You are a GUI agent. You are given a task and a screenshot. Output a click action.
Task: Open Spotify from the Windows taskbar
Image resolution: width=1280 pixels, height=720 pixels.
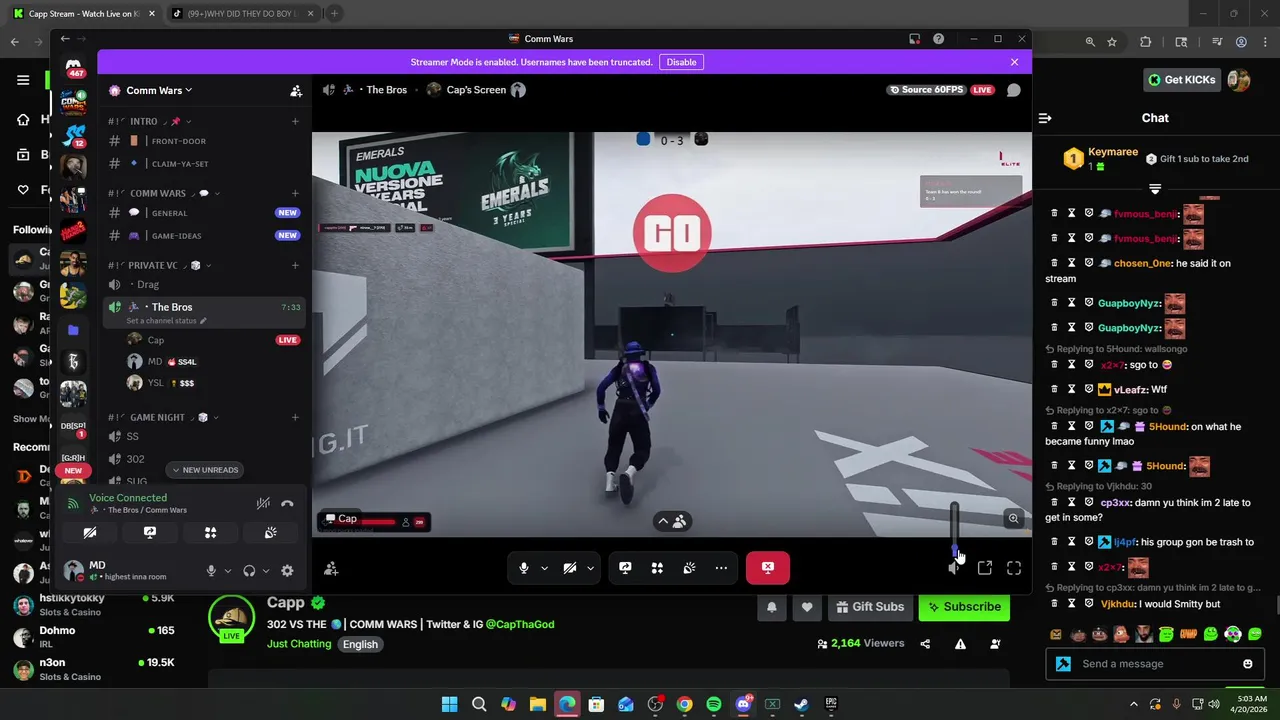[714, 704]
